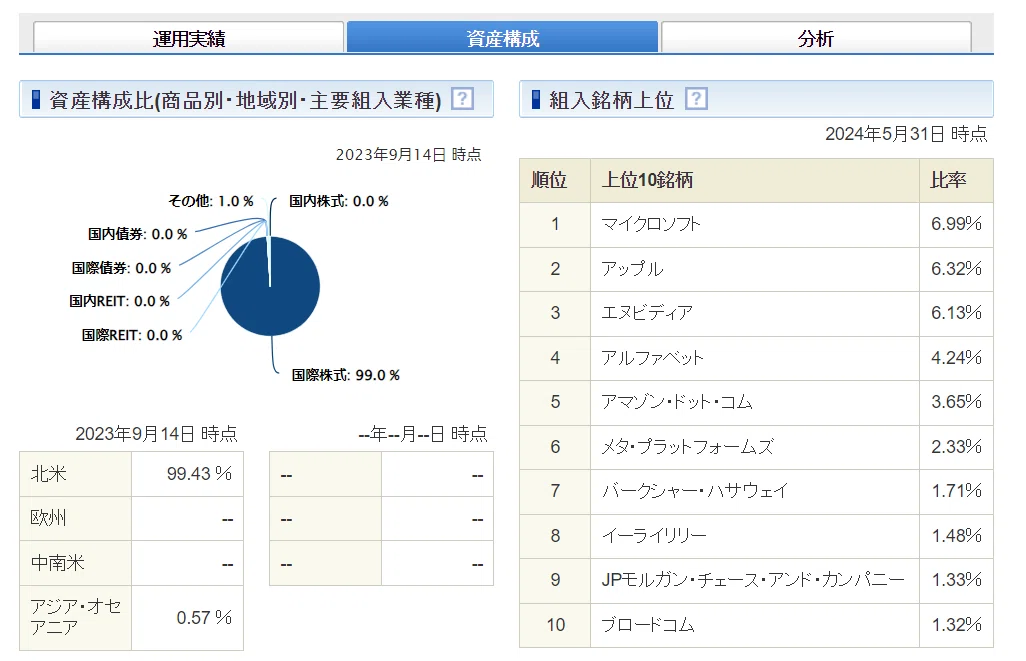The height and width of the screenshot is (661, 1026).
Task: Click the 2.33% ratio value
Action: 956,446
